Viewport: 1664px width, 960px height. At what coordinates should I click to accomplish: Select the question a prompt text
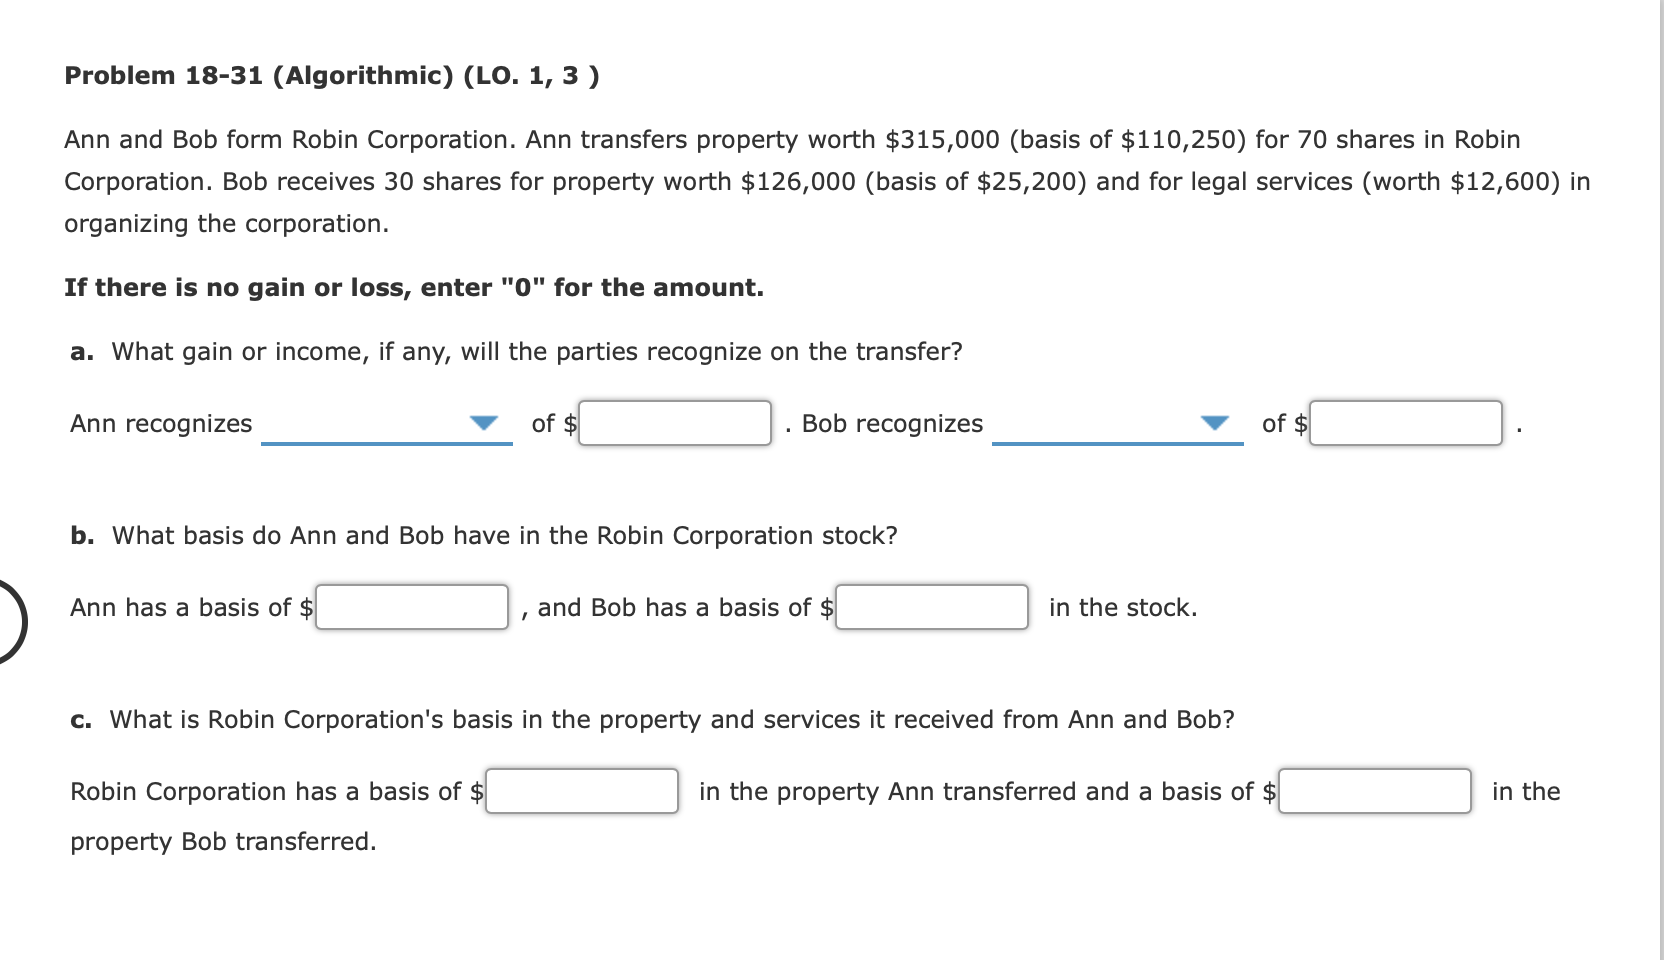click(x=515, y=351)
